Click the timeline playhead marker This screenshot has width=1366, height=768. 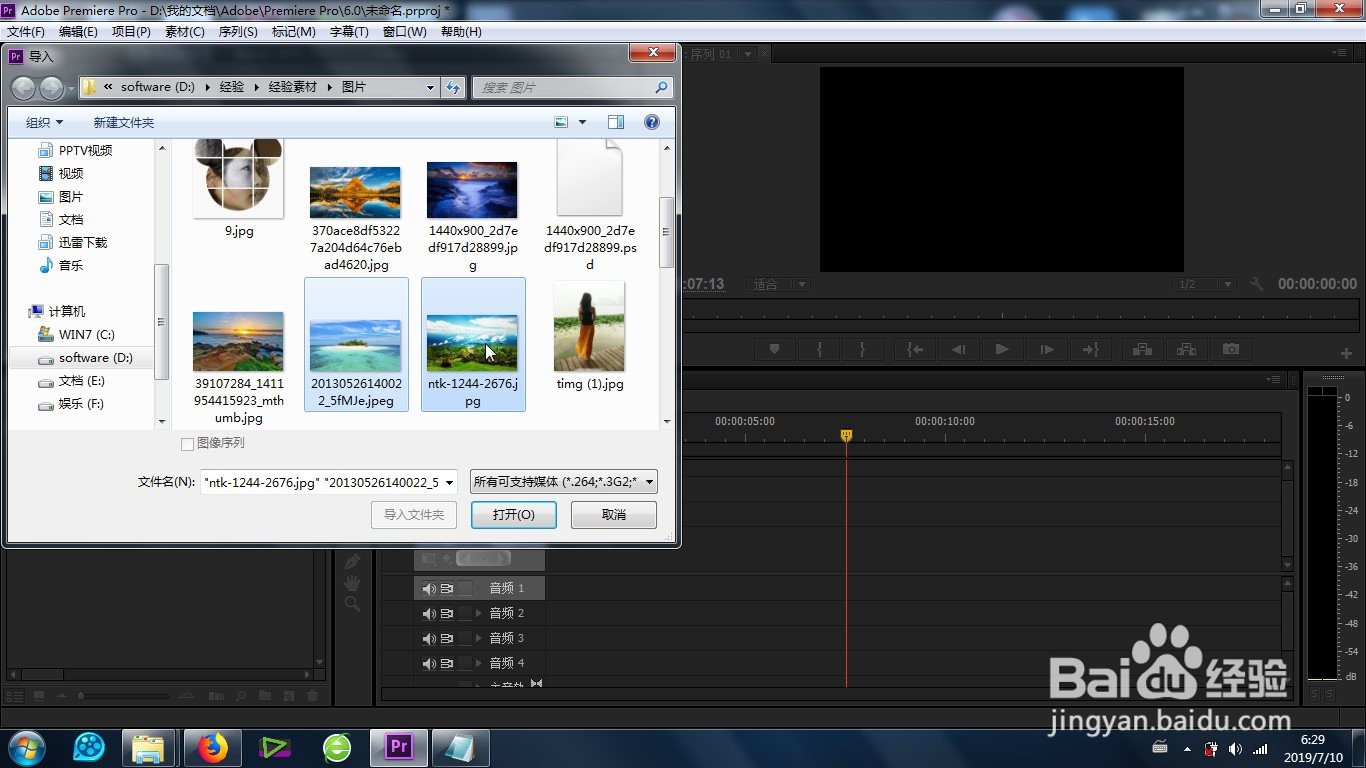point(846,435)
